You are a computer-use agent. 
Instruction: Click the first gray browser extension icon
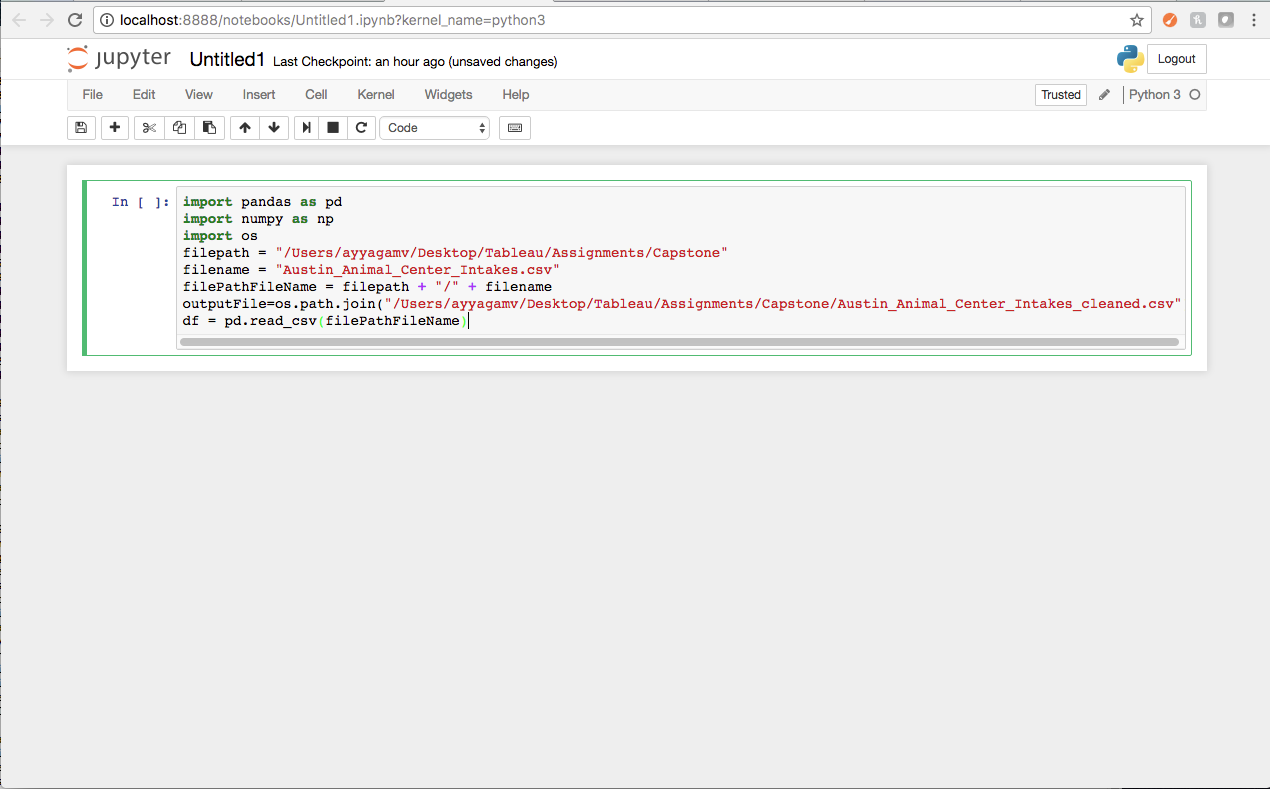point(1198,20)
